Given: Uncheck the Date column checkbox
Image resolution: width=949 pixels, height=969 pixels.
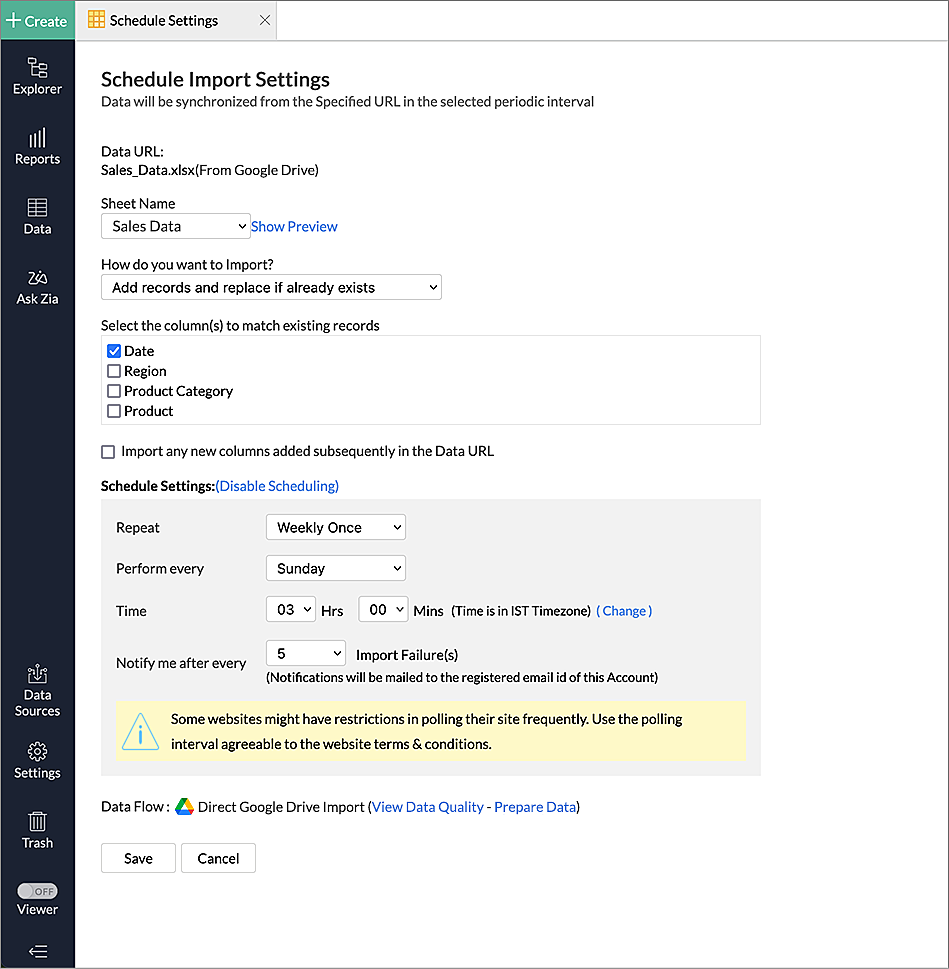Looking at the screenshot, I should pos(114,351).
